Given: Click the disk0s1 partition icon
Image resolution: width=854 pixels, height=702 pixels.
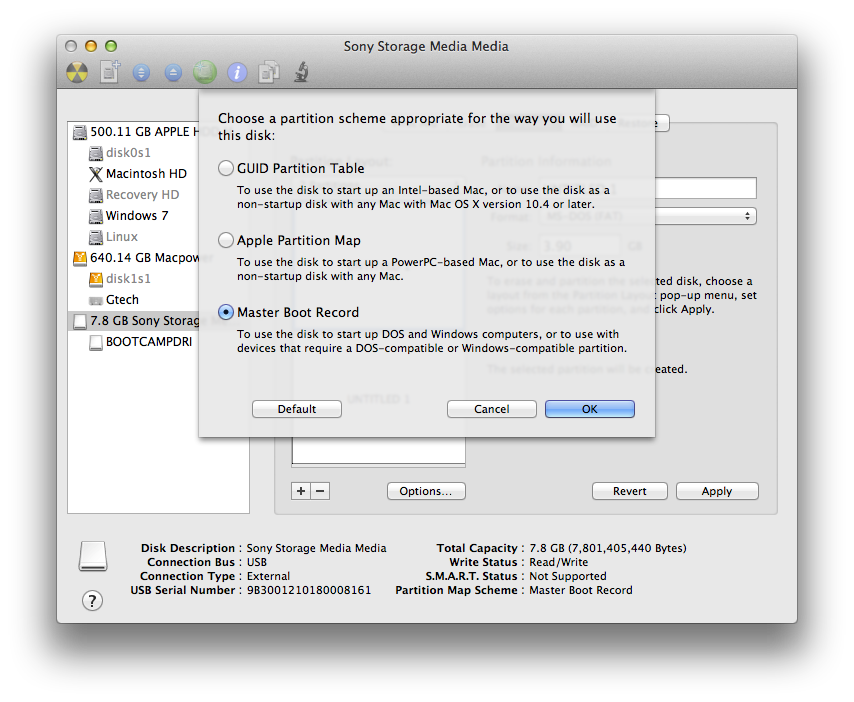Looking at the screenshot, I should (96, 154).
